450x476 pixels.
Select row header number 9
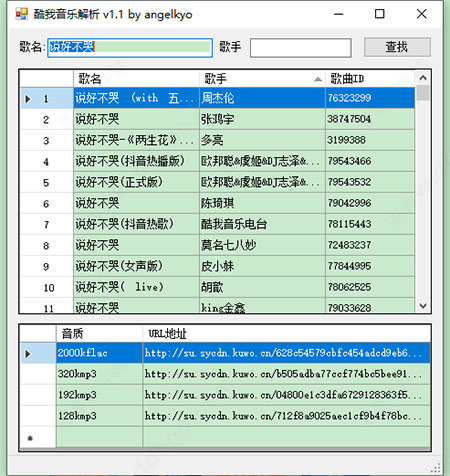pyautogui.click(x=47, y=266)
